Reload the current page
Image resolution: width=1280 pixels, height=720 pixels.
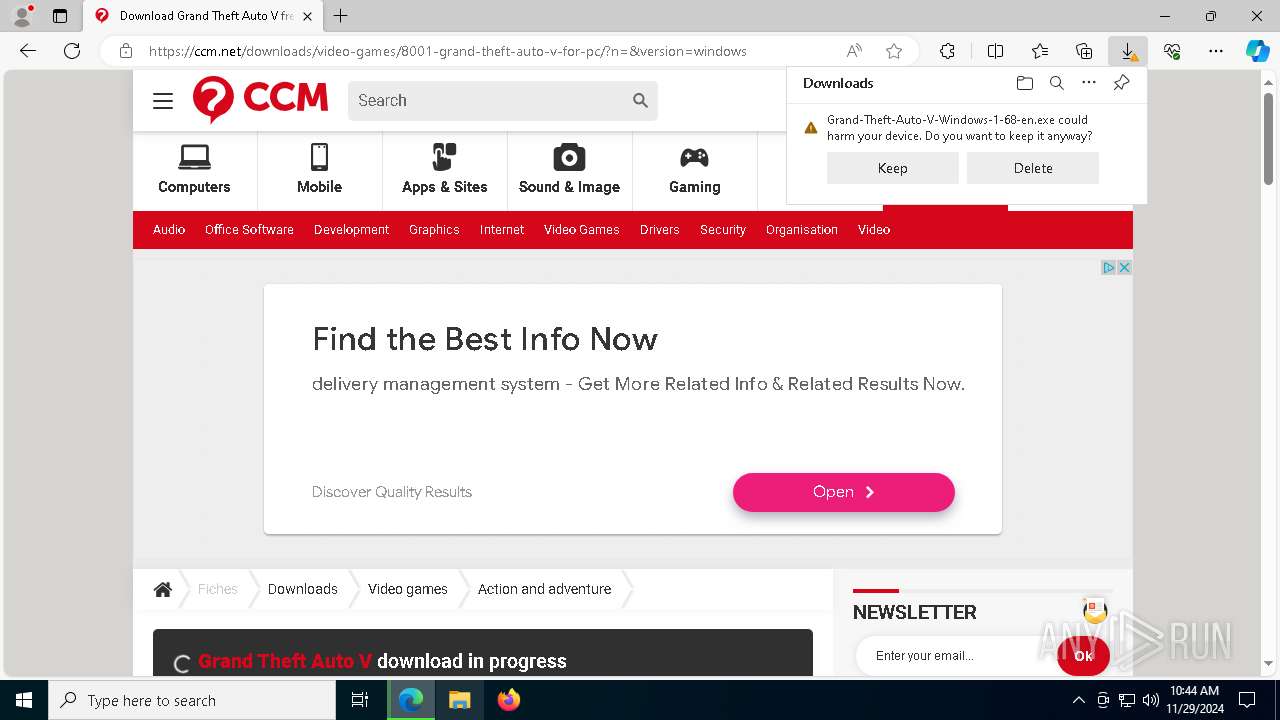(x=72, y=51)
